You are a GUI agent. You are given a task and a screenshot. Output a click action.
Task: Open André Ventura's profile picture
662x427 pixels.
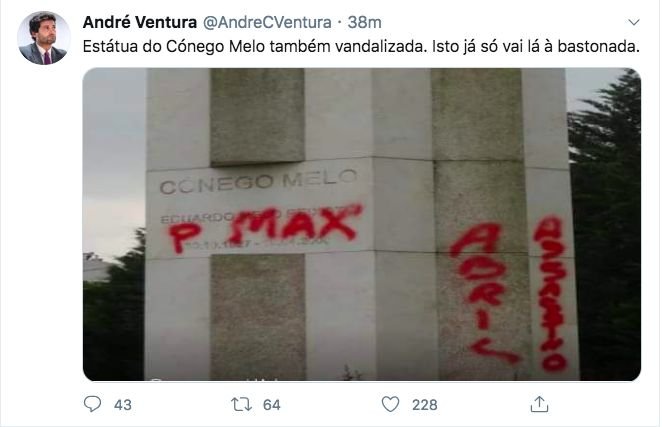point(44,38)
